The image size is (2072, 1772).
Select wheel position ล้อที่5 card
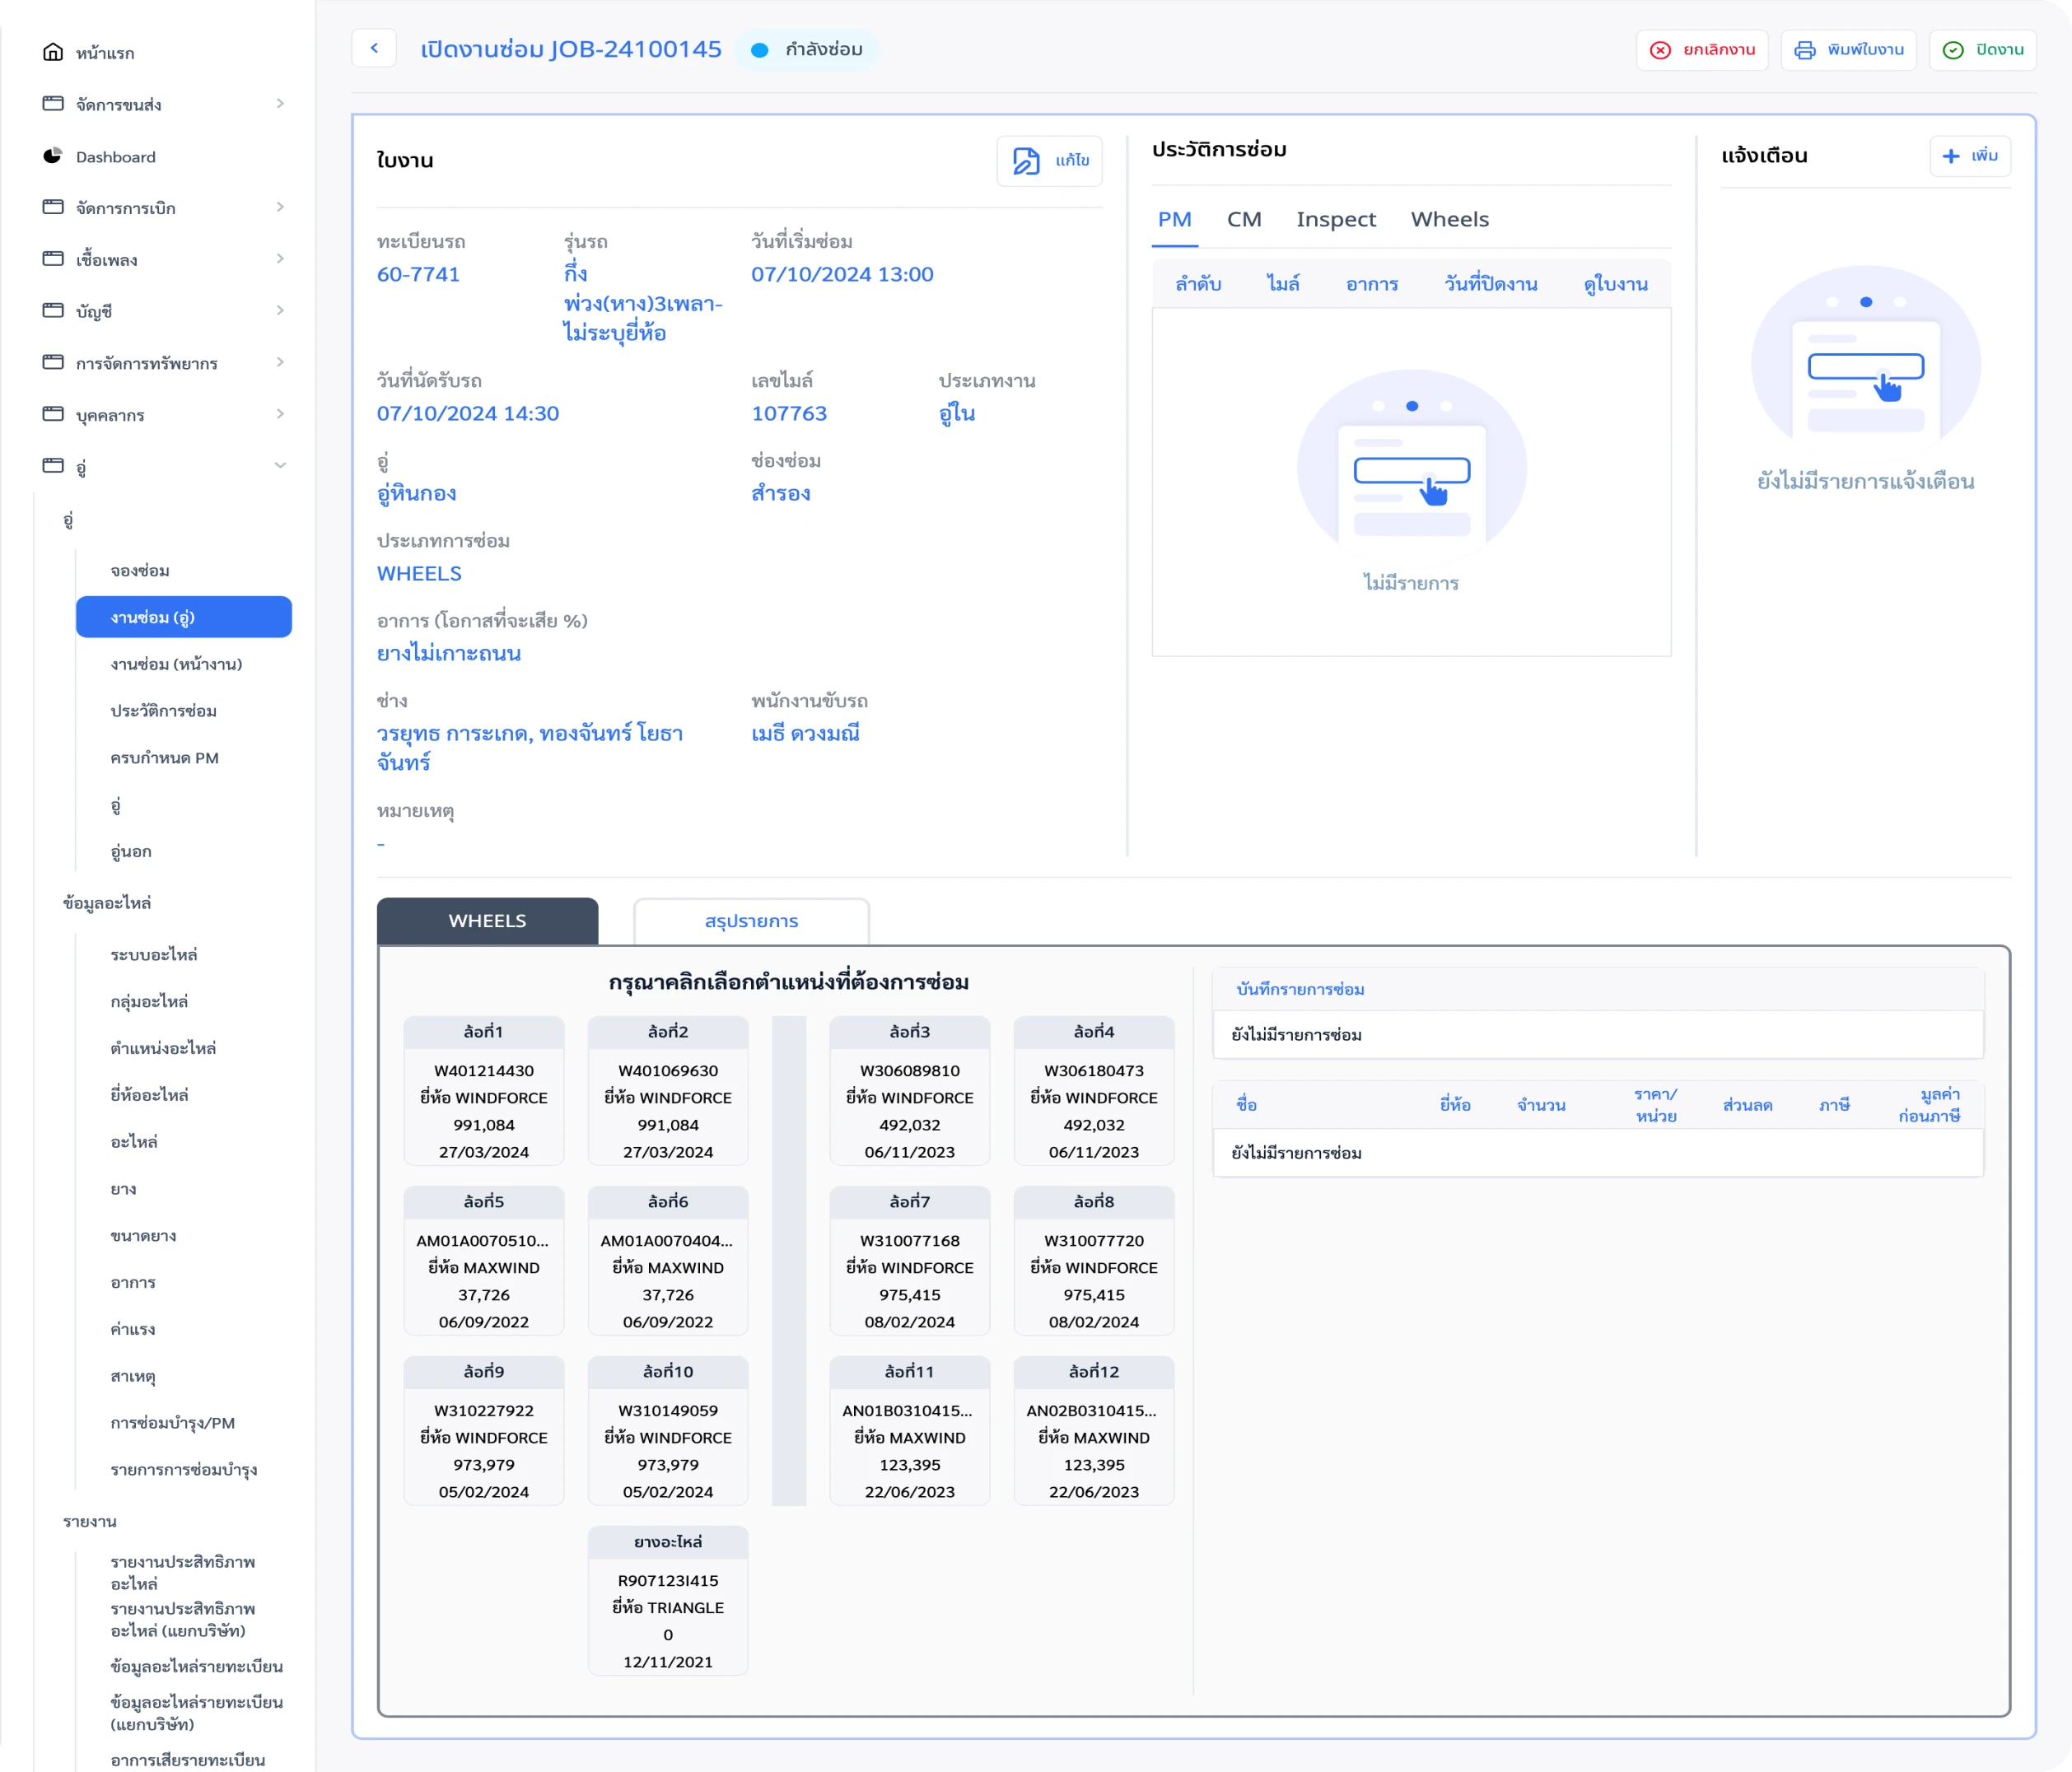click(x=484, y=1261)
